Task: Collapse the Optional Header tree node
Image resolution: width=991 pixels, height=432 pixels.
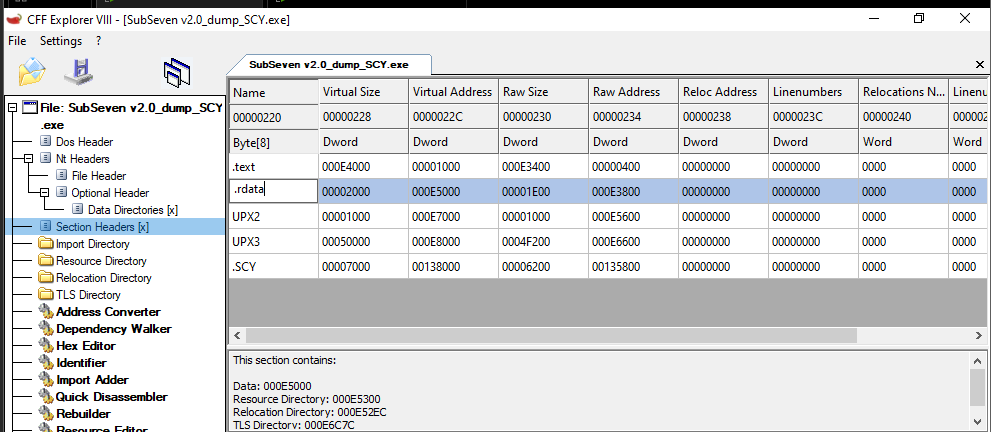Action: click(45, 193)
